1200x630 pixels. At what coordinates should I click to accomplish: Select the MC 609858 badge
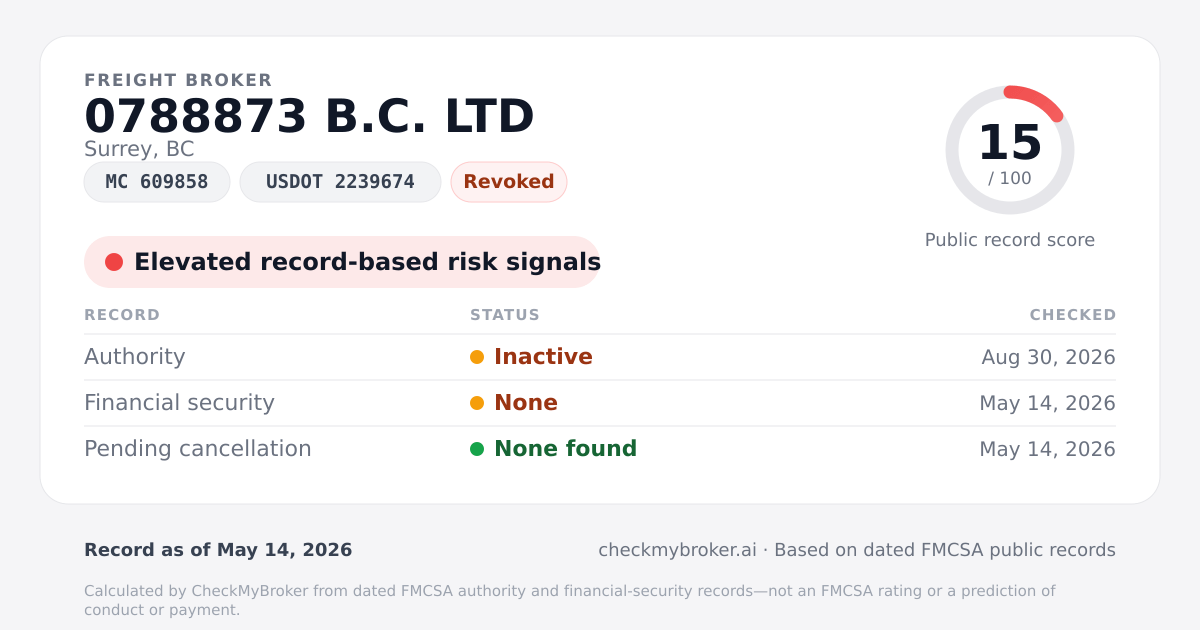tap(157, 182)
